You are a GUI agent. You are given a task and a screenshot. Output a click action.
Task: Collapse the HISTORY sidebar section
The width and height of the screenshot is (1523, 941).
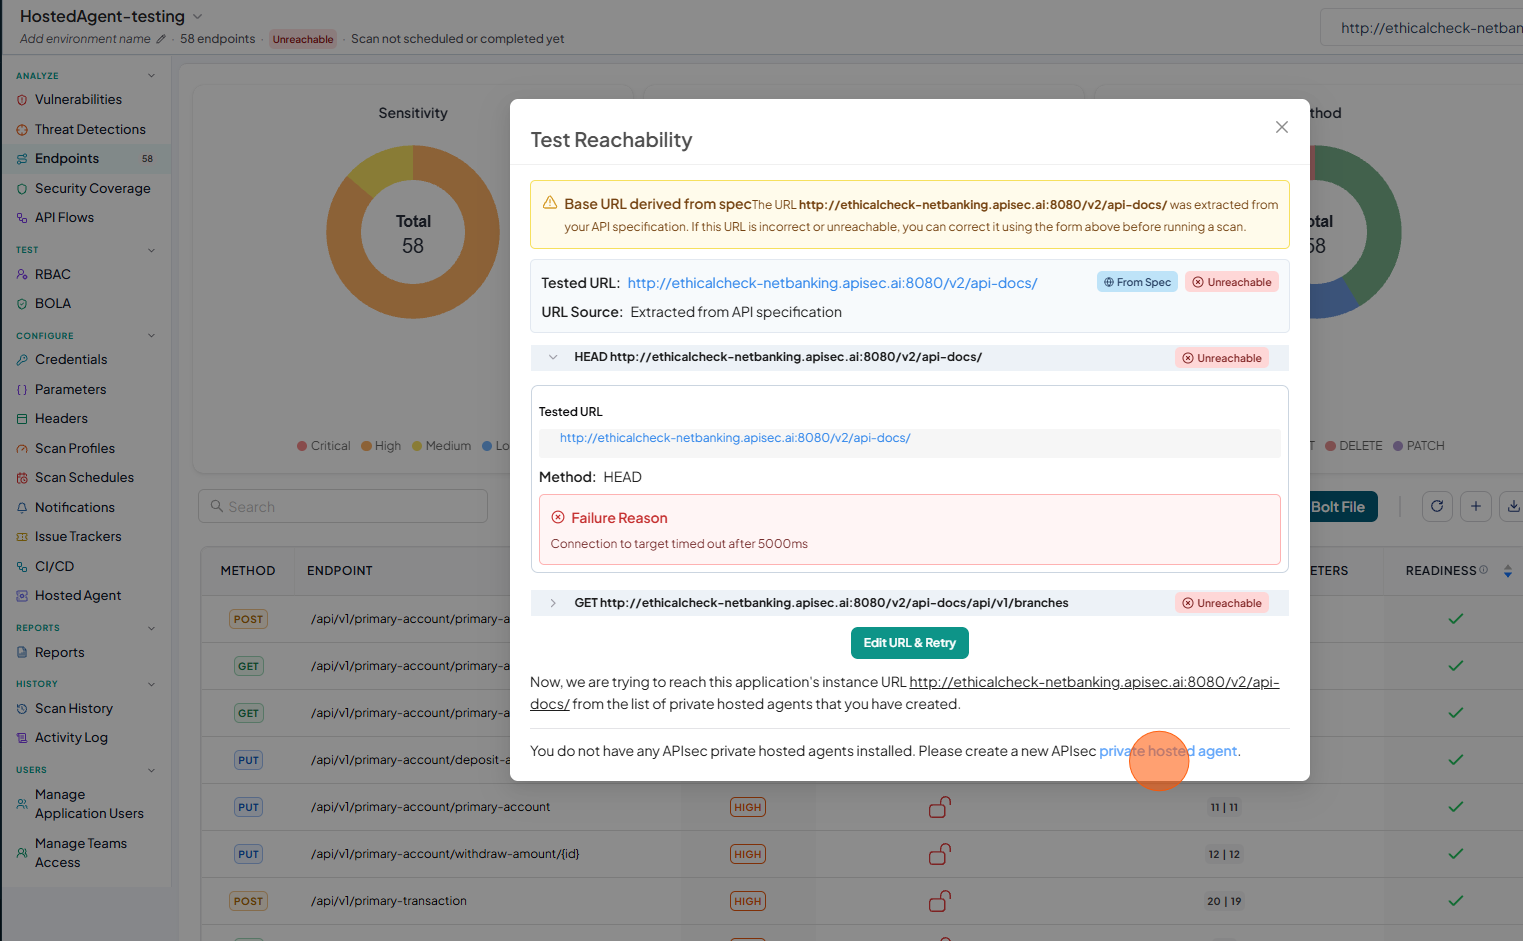pos(151,684)
